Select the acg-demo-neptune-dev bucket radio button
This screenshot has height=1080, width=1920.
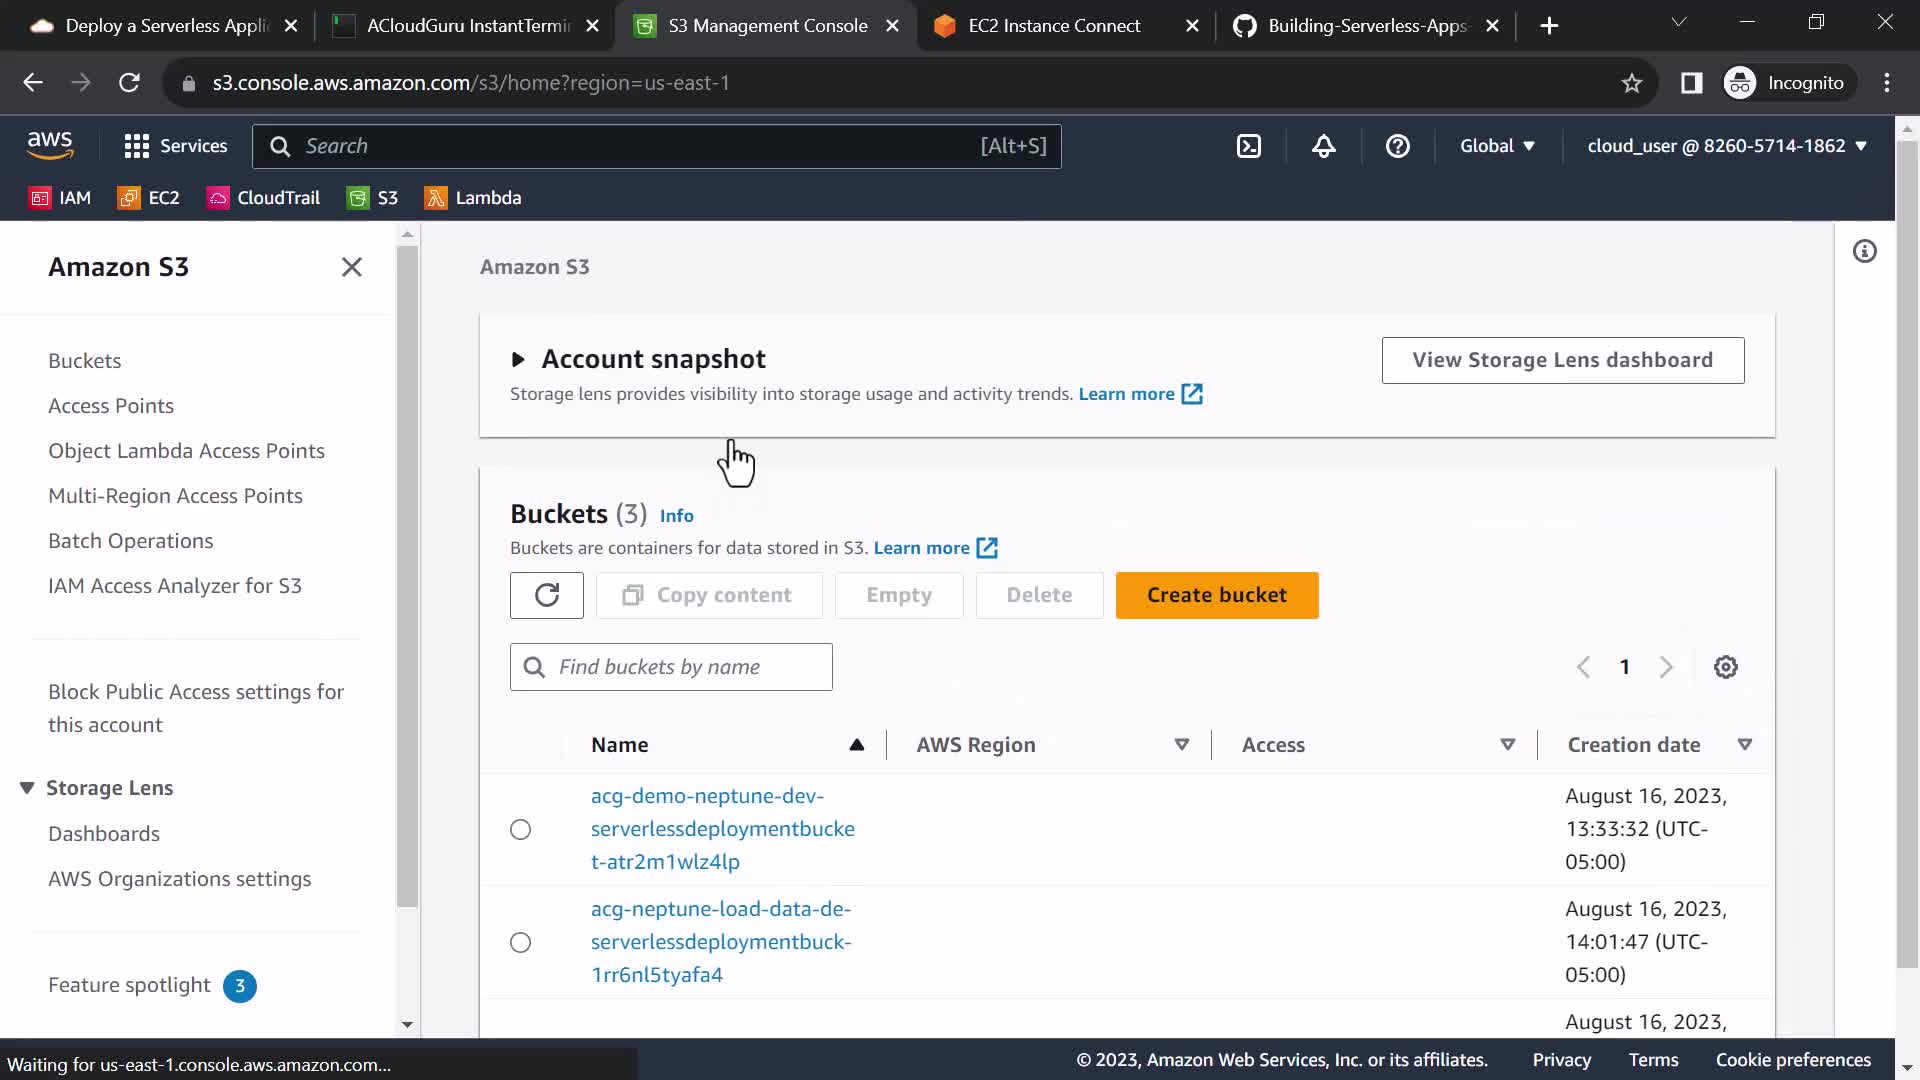coord(520,829)
